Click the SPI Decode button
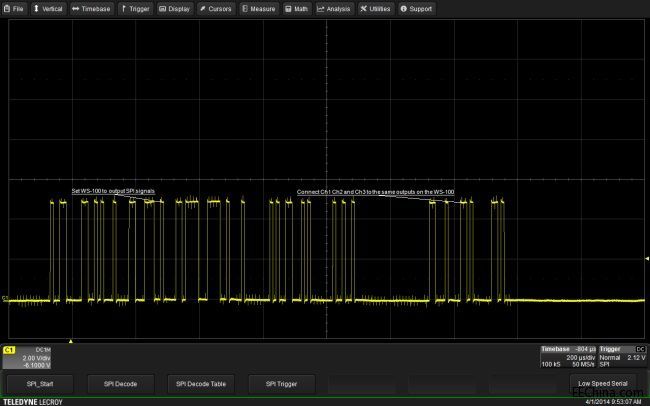 coord(121,384)
